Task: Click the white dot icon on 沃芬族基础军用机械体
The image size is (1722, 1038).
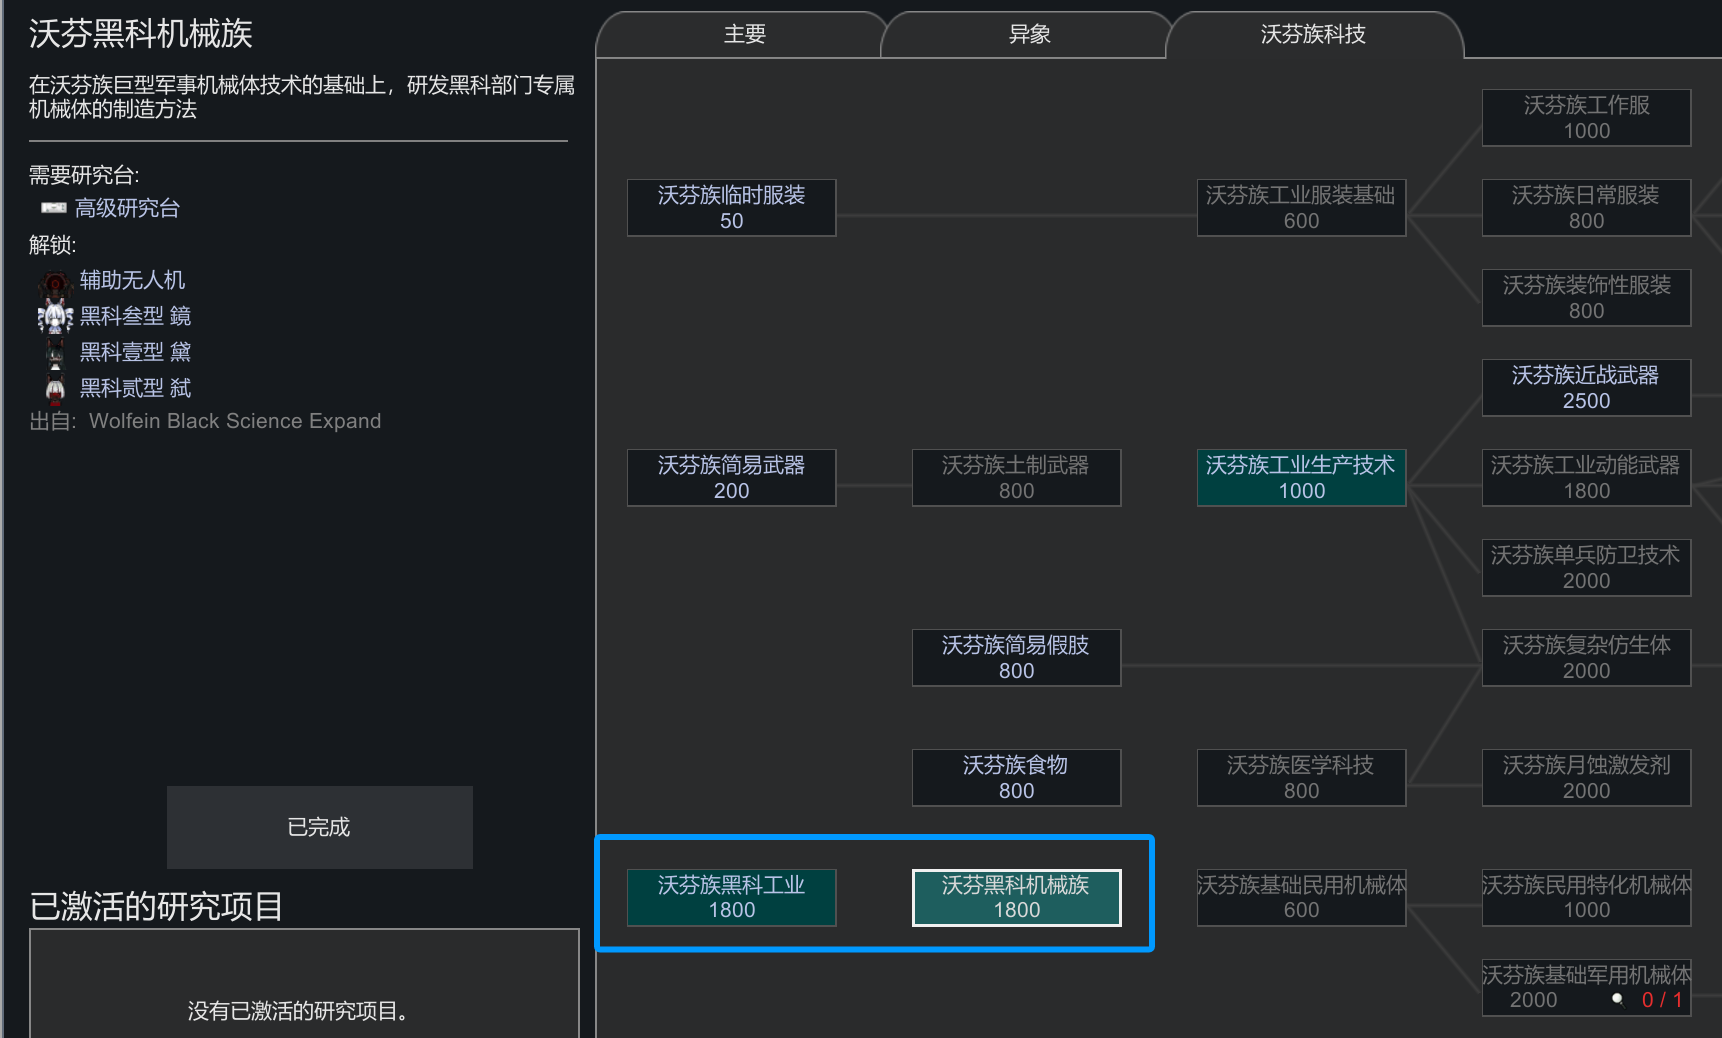Action: pos(1617,999)
